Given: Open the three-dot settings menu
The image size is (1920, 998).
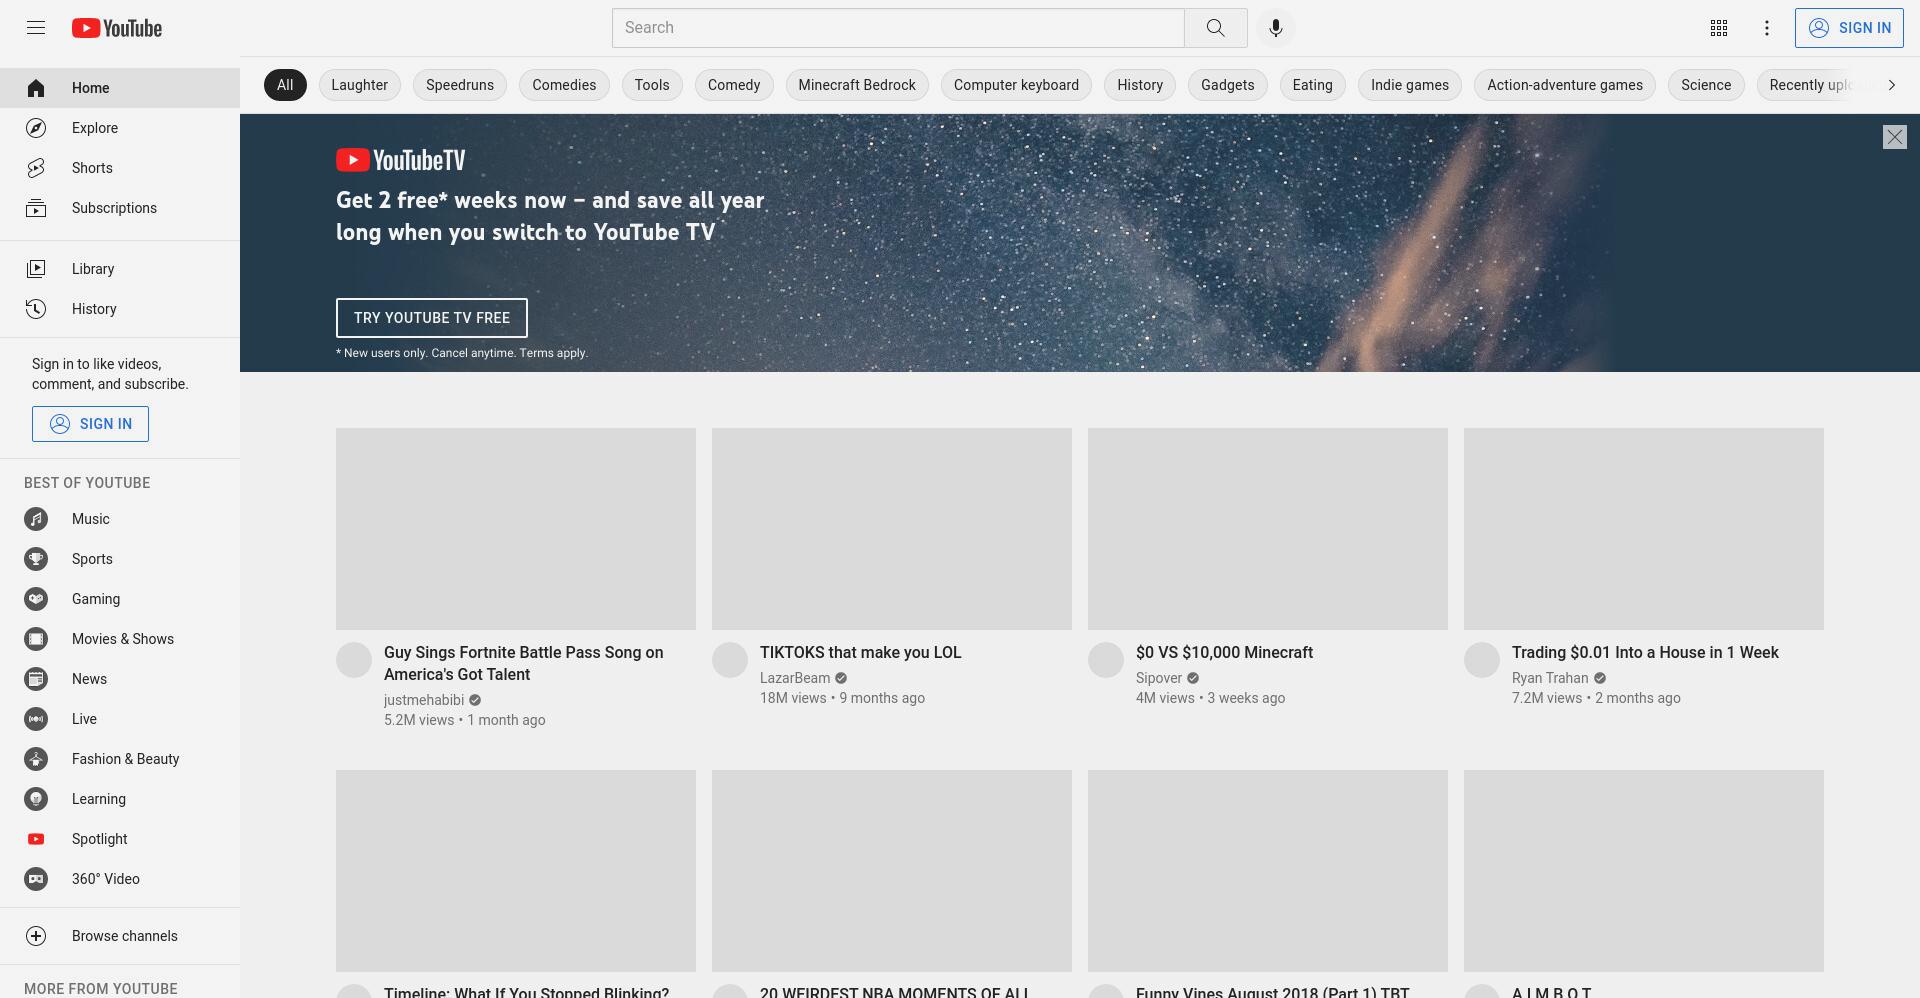Looking at the screenshot, I should [1766, 28].
